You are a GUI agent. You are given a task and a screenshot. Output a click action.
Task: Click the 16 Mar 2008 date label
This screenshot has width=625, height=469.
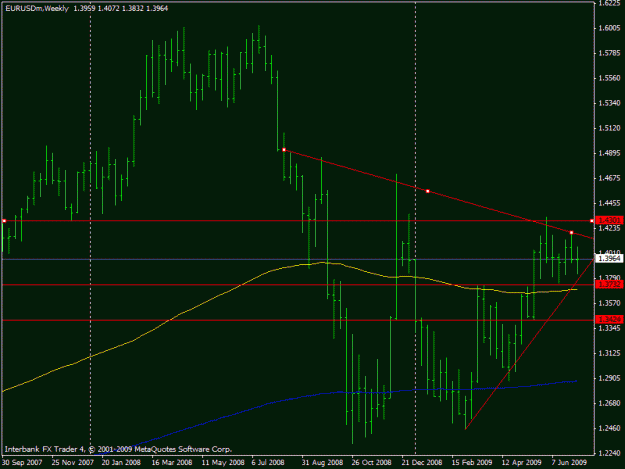[x=172, y=463]
